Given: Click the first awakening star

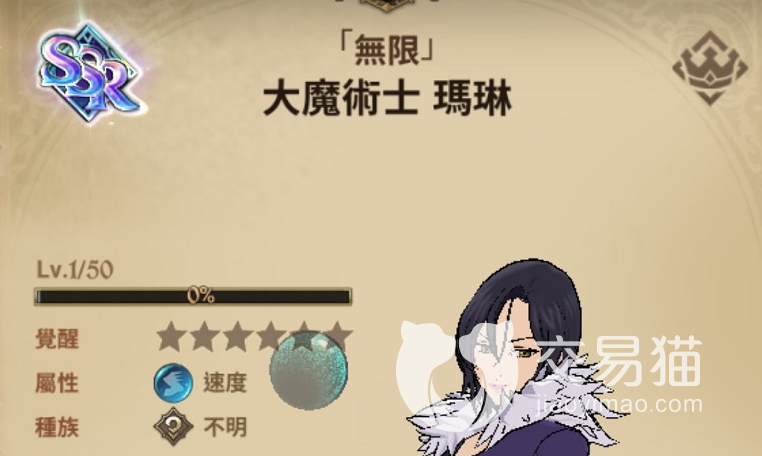Looking at the screenshot, I should tap(172, 336).
